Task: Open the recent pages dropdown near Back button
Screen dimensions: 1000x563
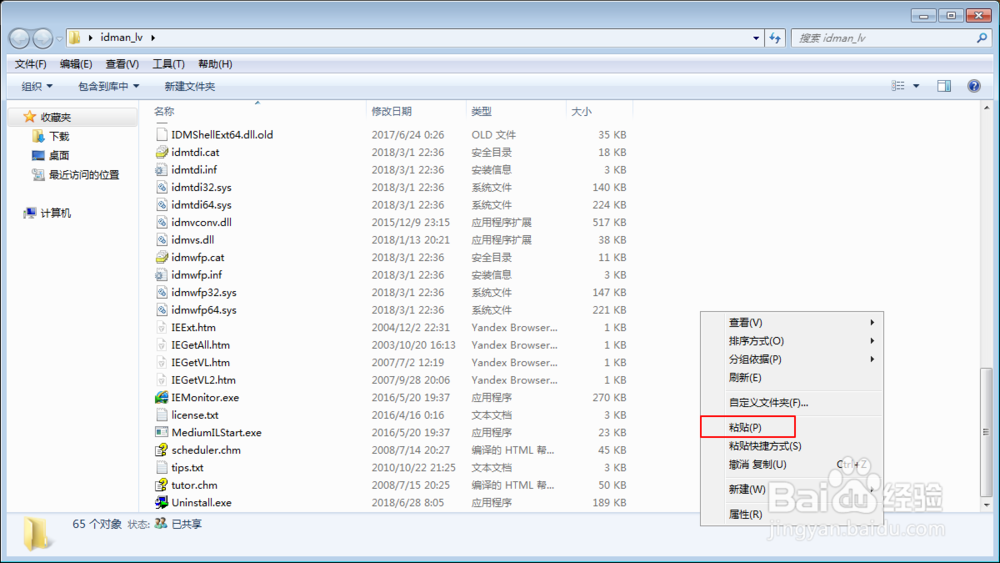Action: click(59, 38)
